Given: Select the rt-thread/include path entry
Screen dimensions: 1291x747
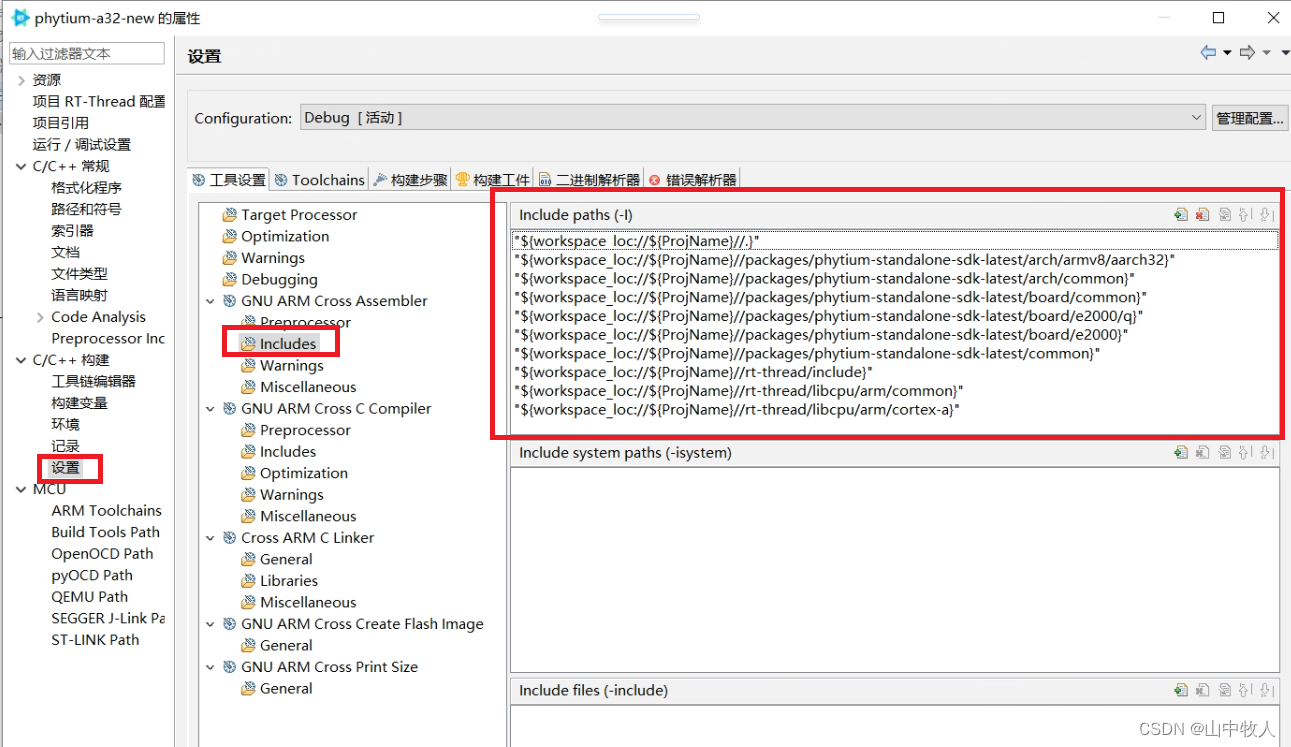Looking at the screenshot, I should point(692,372).
